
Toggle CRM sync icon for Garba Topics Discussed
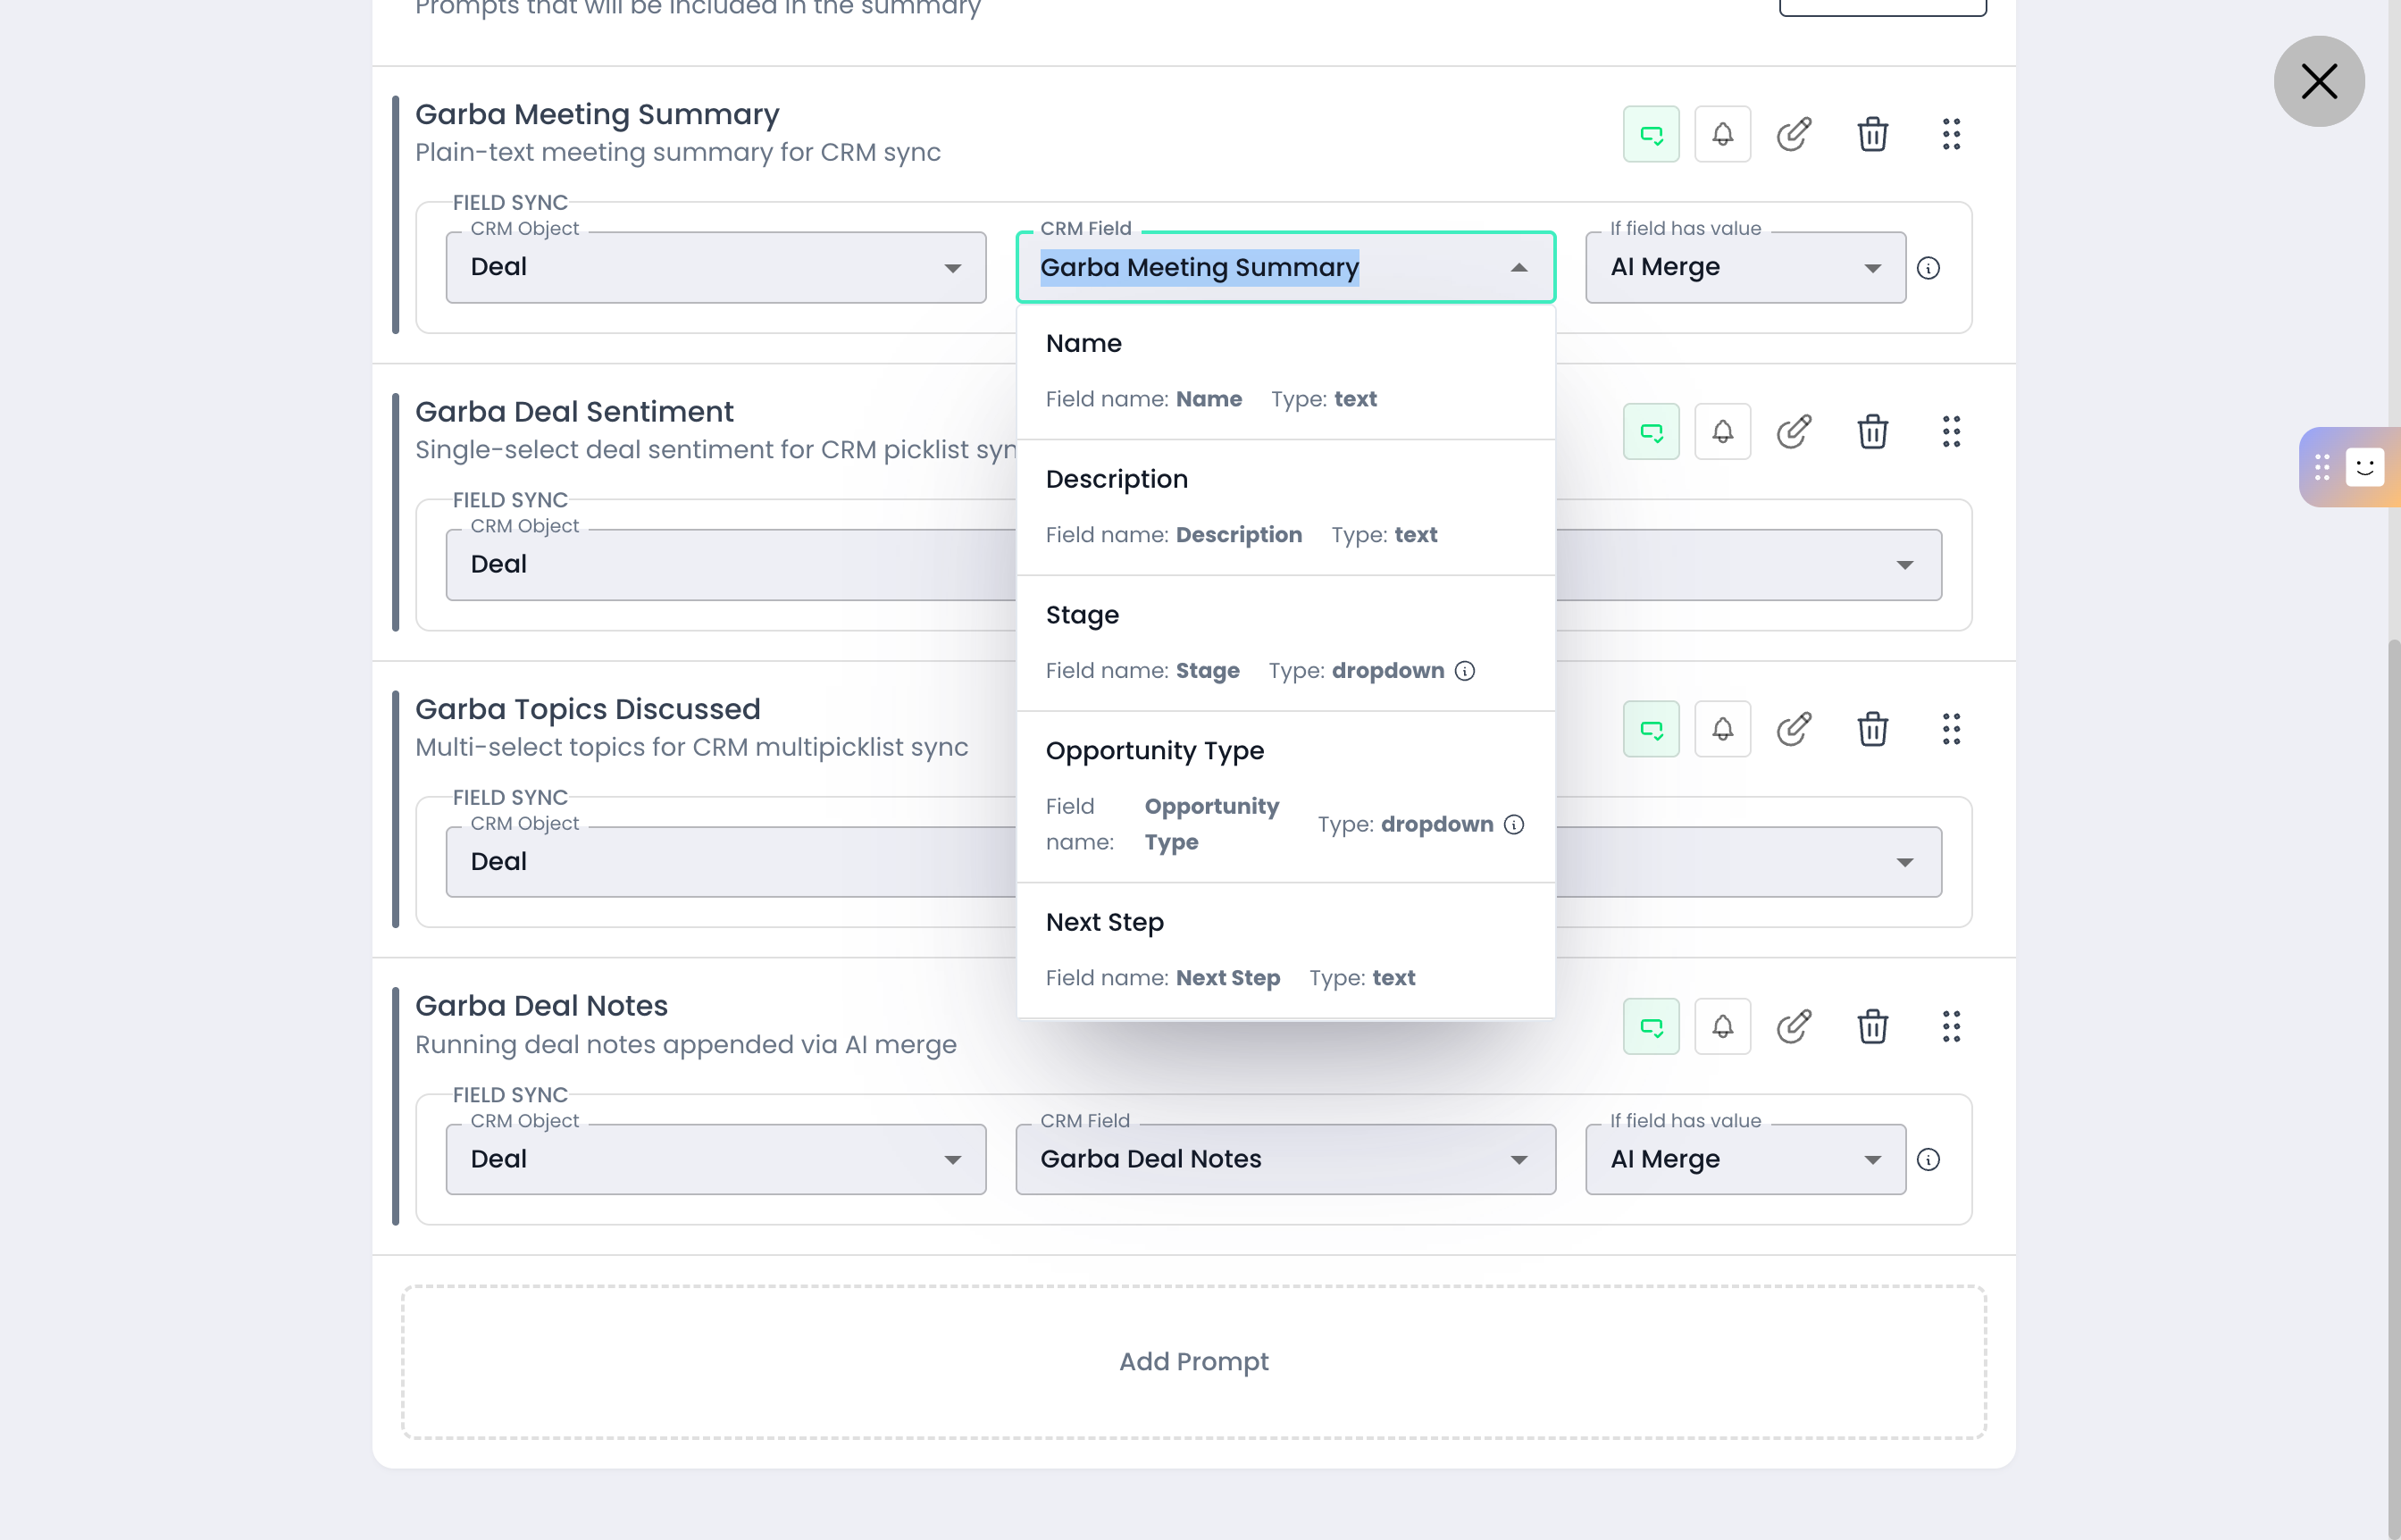1651,729
